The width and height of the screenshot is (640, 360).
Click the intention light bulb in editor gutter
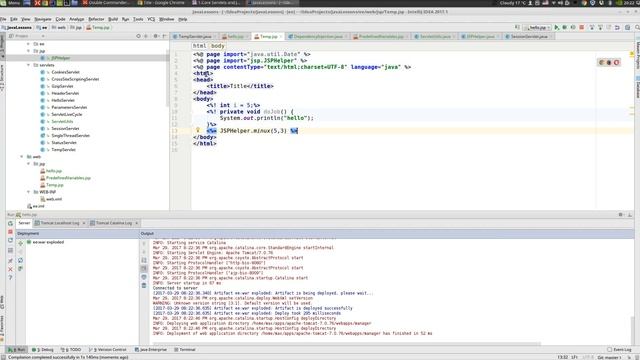(x=198, y=130)
